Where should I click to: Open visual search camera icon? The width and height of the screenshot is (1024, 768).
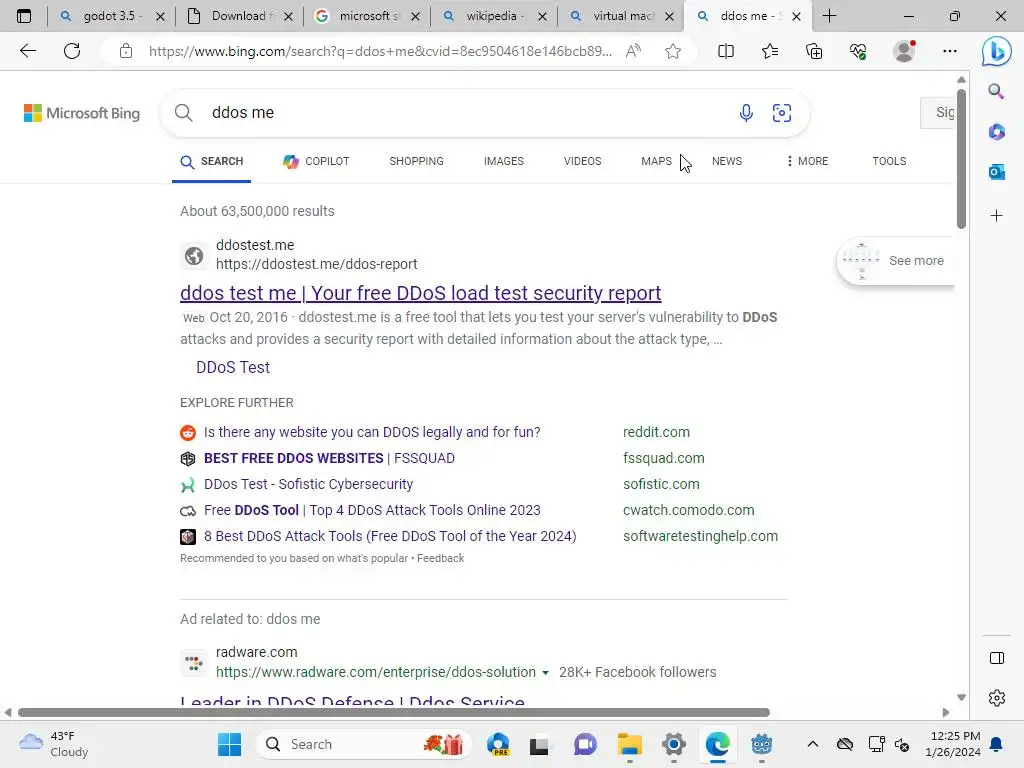(x=782, y=113)
